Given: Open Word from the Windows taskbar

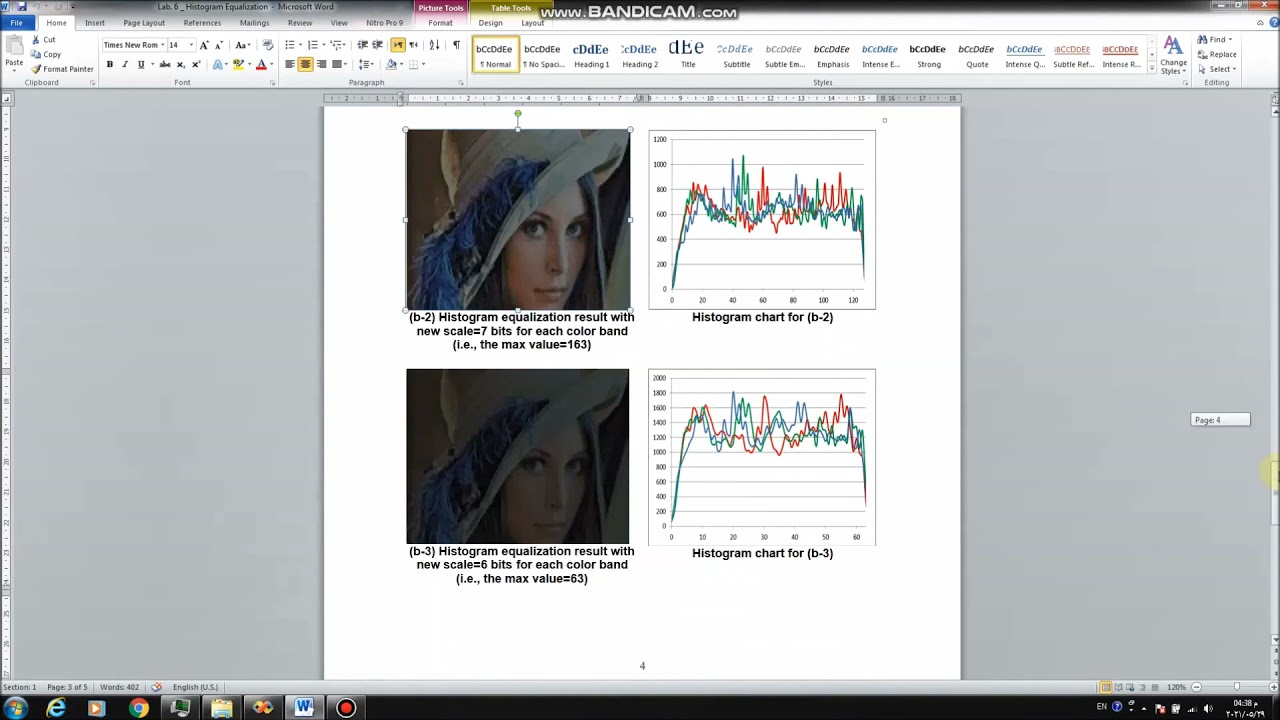Looking at the screenshot, I should (304, 708).
